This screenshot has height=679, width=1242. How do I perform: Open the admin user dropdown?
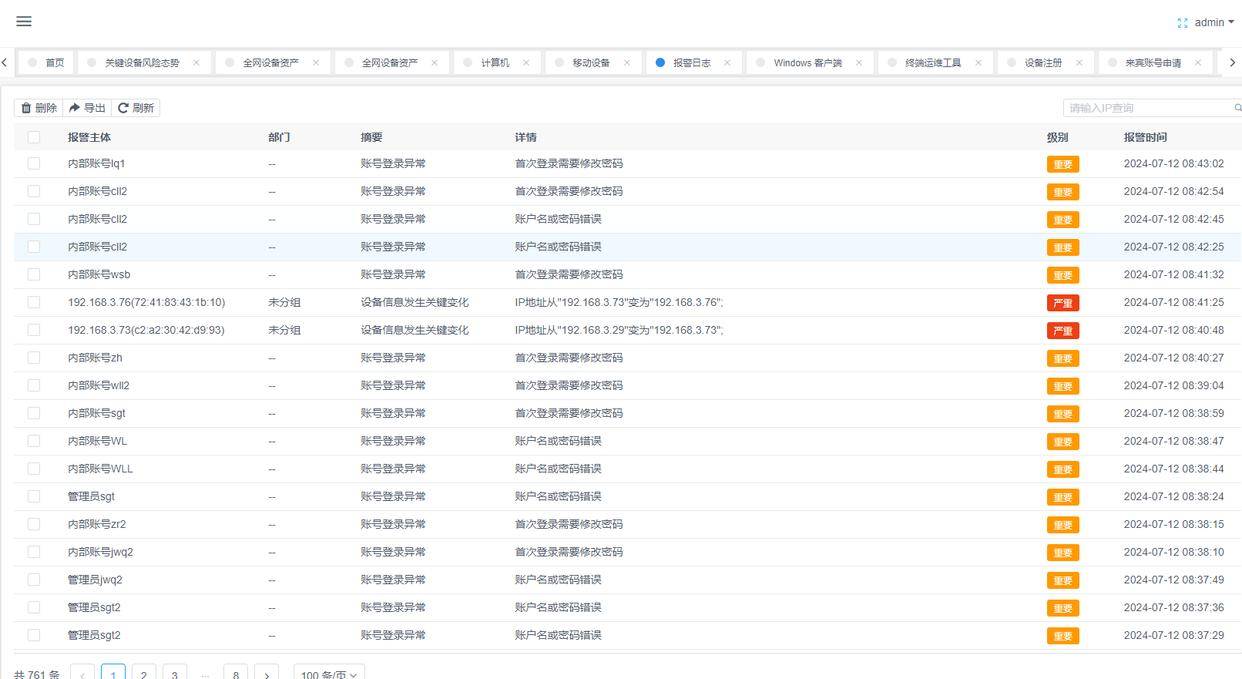(1214, 23)
